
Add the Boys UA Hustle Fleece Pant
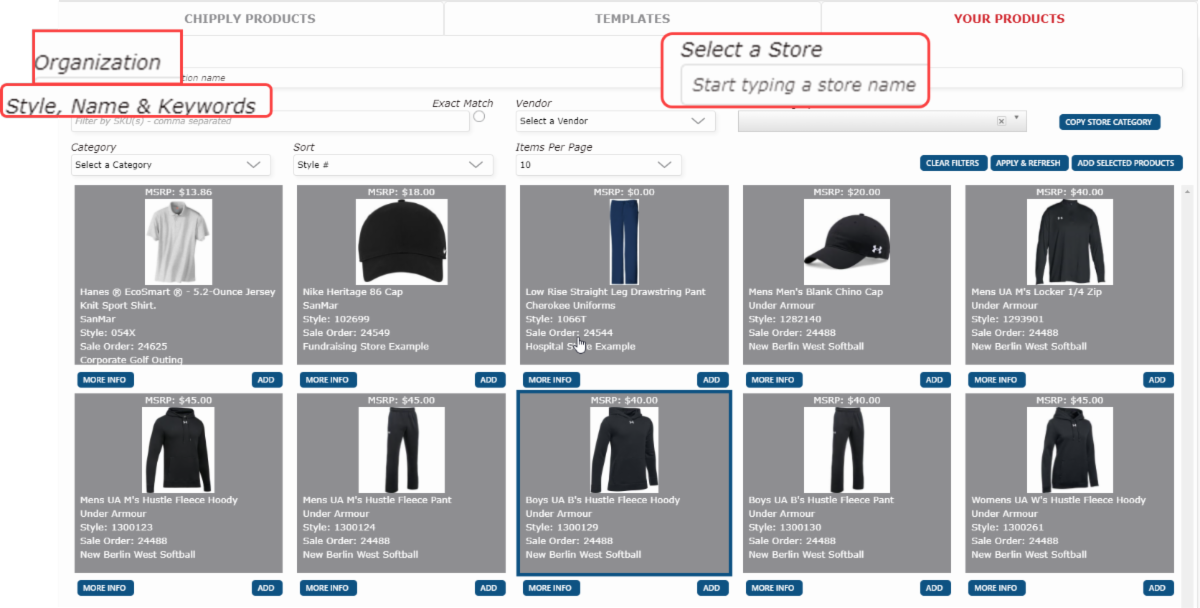935,588
